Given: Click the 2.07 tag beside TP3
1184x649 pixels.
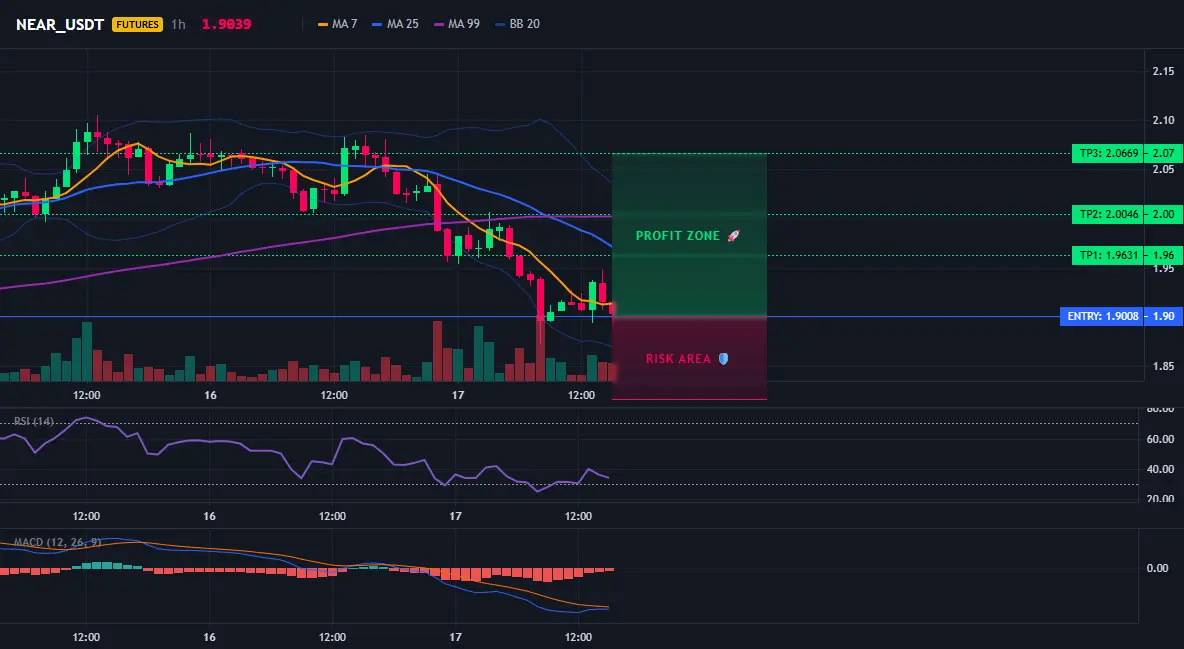Looking at the screenshot, I should click(1163, 153).
